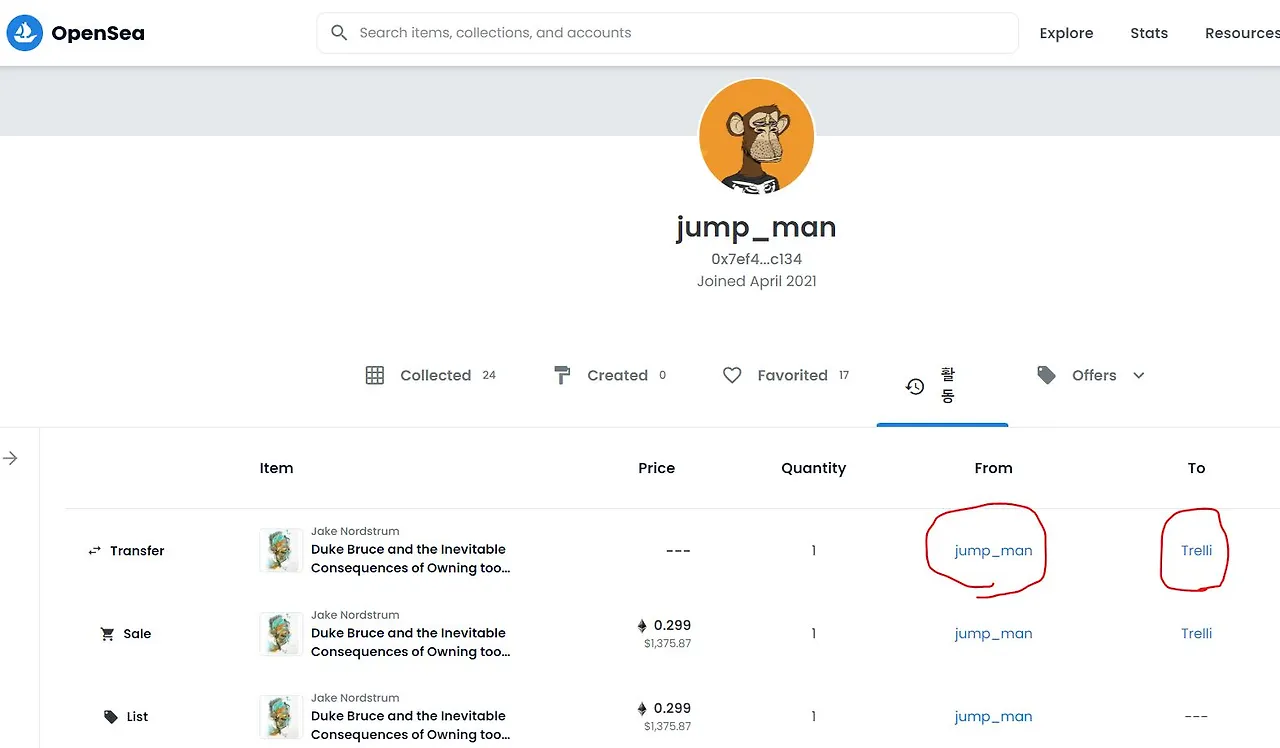Viewport: 1280px width, 748px height.
Task: Click the activity history clock icon
Action: pyautogui.click(x=915, y=386)
